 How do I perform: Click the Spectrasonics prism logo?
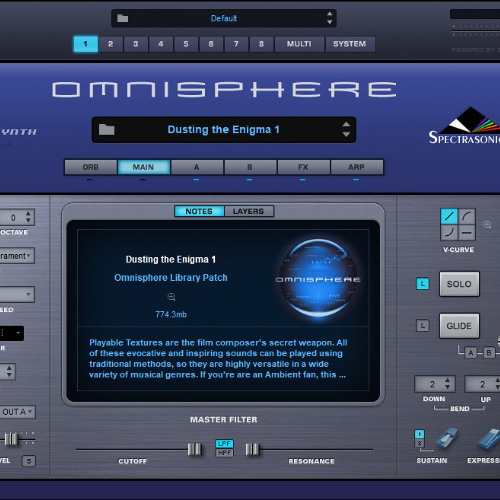470,120
